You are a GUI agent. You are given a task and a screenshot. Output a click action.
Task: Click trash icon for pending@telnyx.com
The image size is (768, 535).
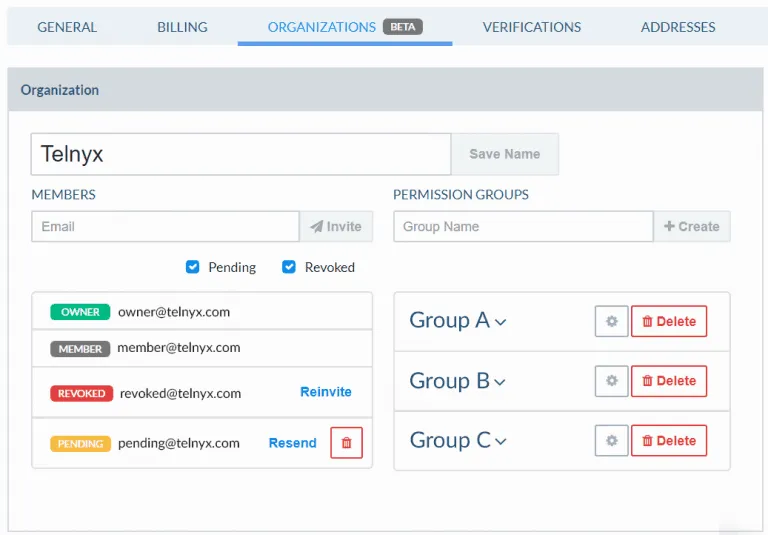tap(346, 443)
